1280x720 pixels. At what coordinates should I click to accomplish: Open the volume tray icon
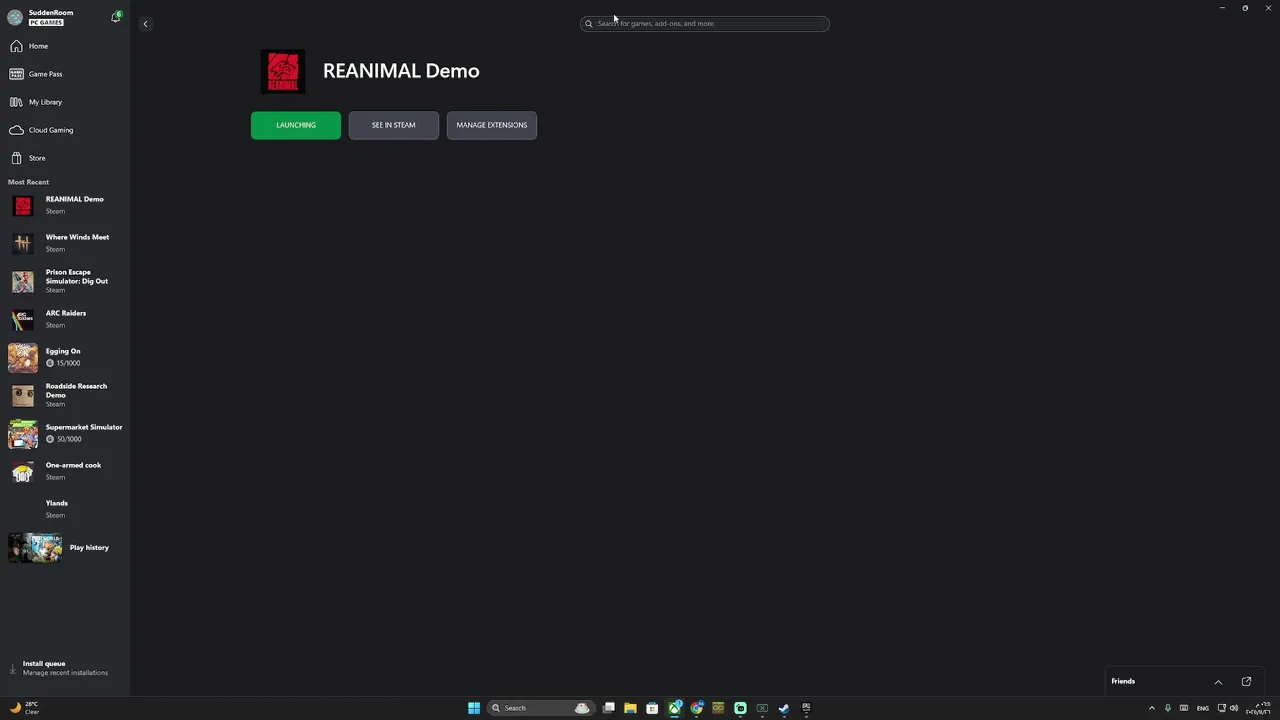coord(1234,708)
